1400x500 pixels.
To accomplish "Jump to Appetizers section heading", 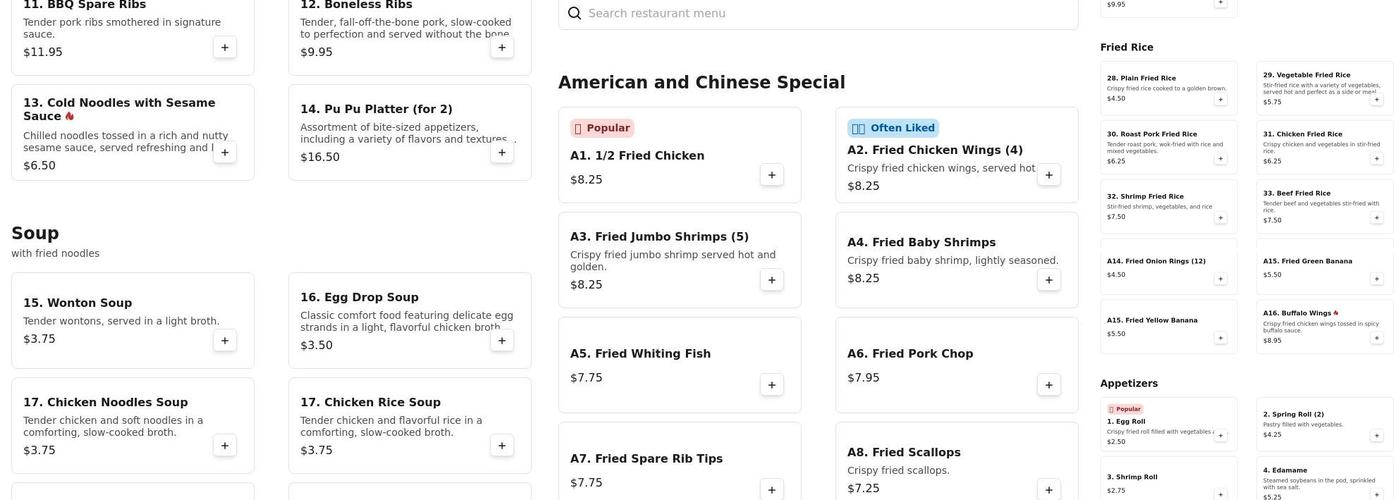I will tap(1129, 383).
